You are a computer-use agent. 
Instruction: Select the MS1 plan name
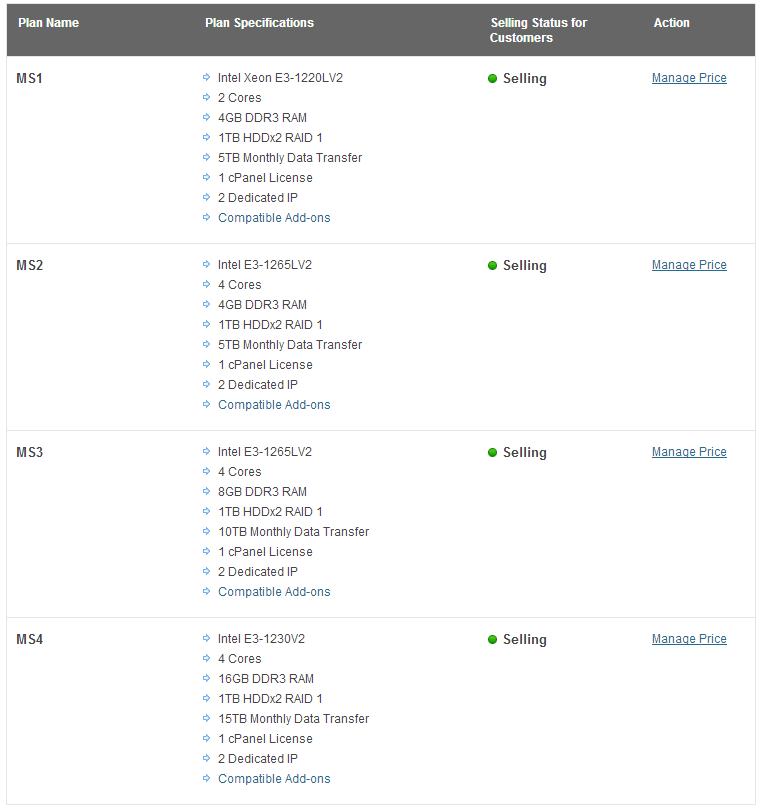tap(29, 79)
